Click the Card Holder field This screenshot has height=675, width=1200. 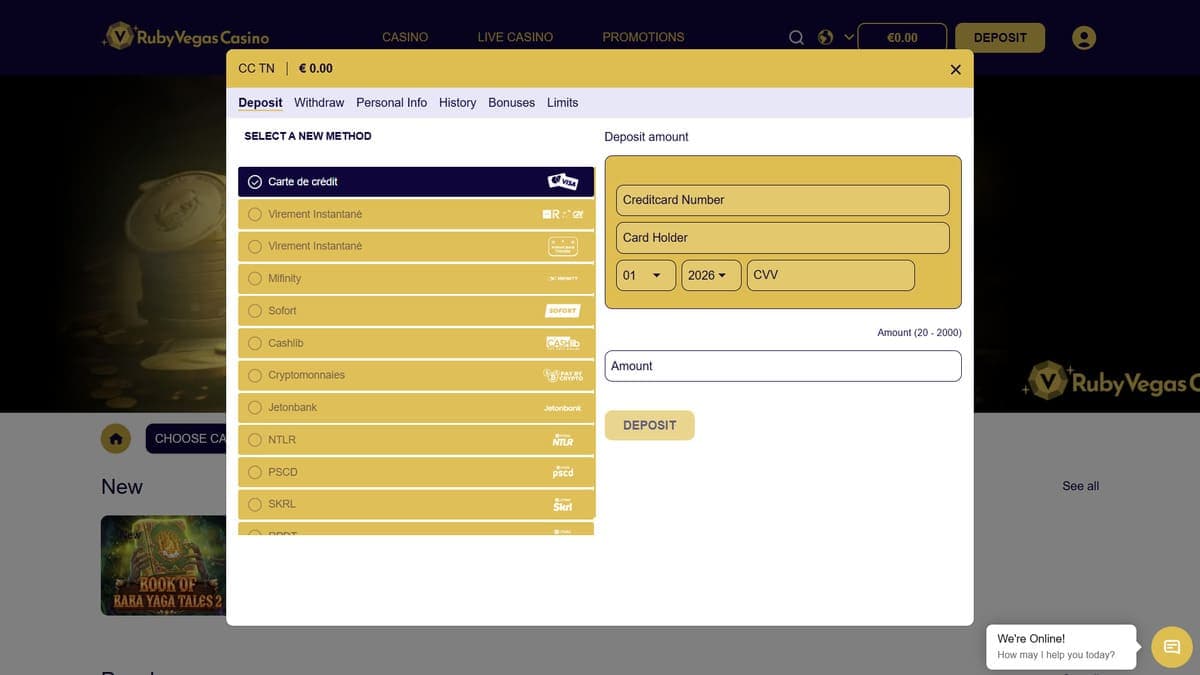tap(783, 238)
